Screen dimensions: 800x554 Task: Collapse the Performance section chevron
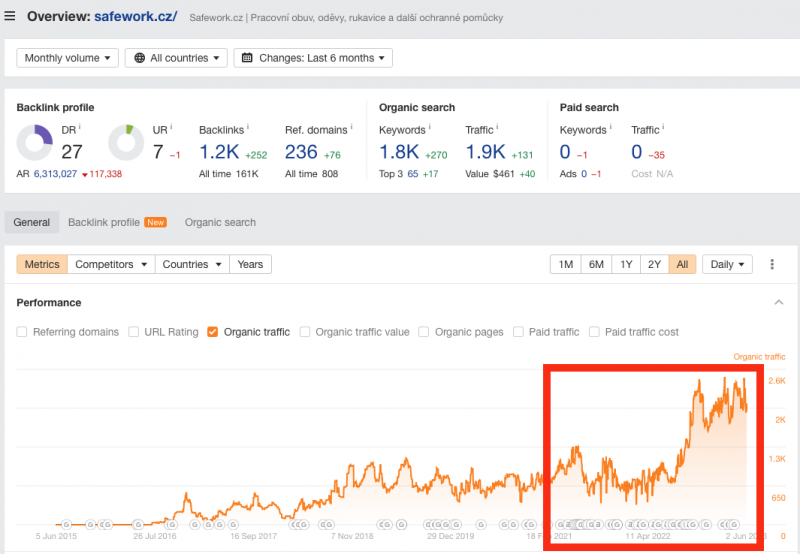pos(779,303)
